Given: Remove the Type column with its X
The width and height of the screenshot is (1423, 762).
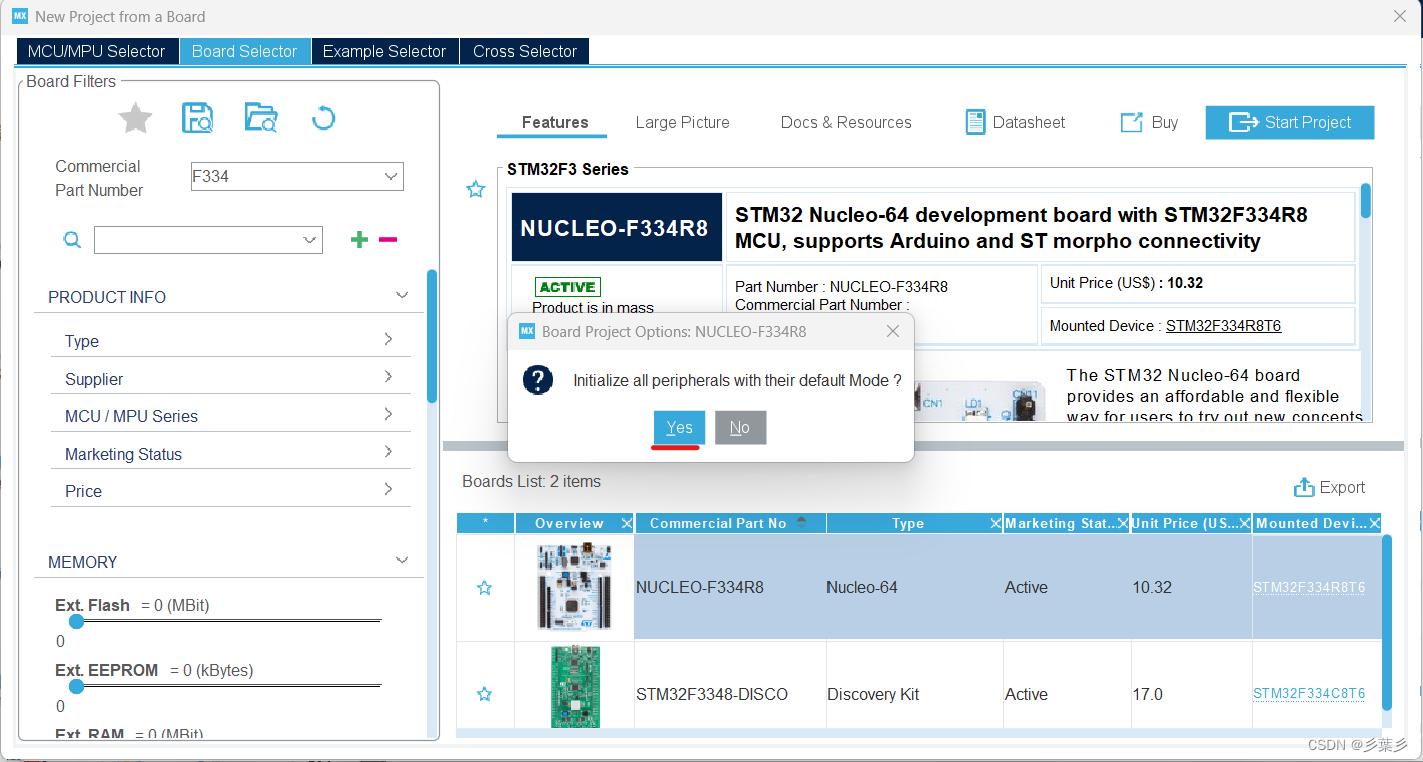Looking at the screenshot, I should 996,523.
